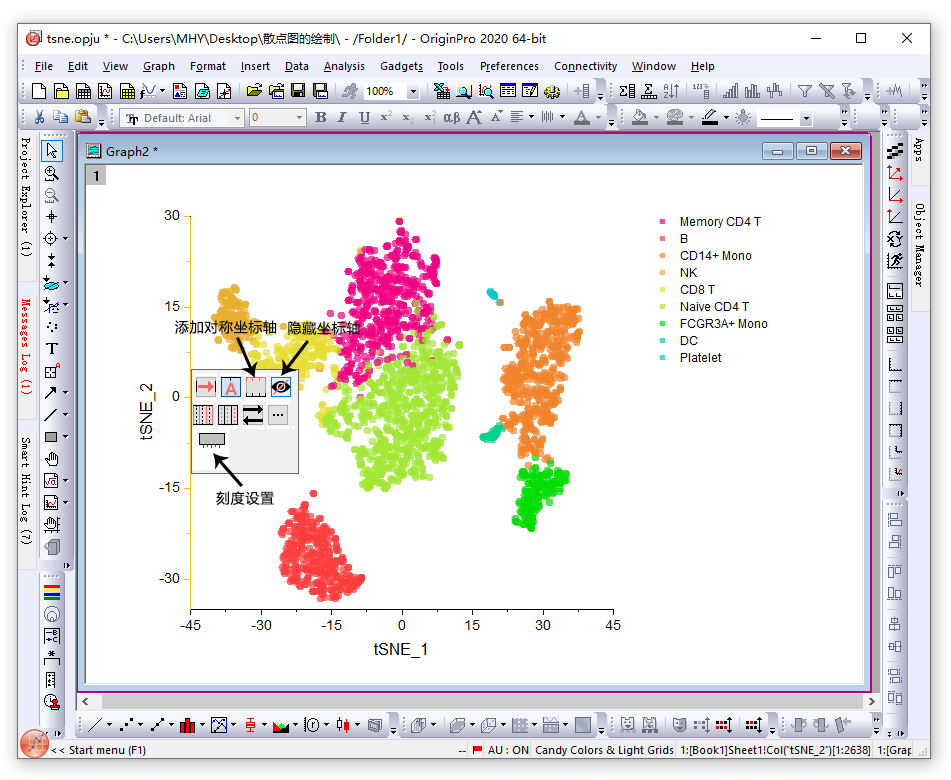Toggle Greek alphabet formatting

tap(452, 117)
